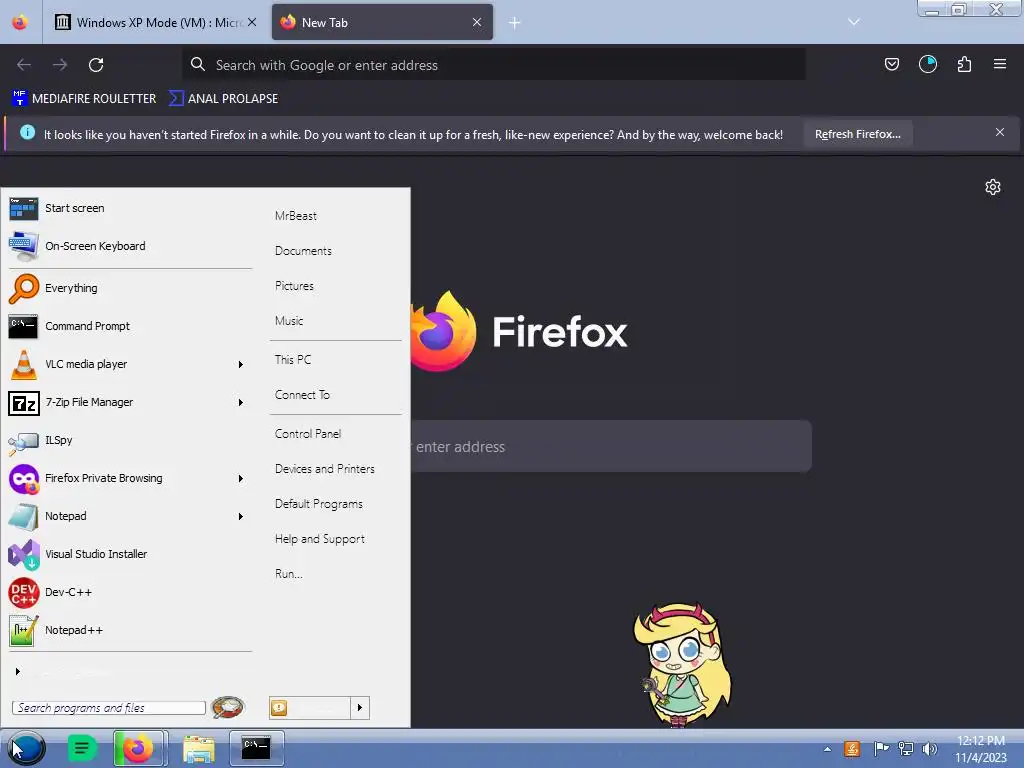Select Run... in the Start menu

click(x=288, y=574)
